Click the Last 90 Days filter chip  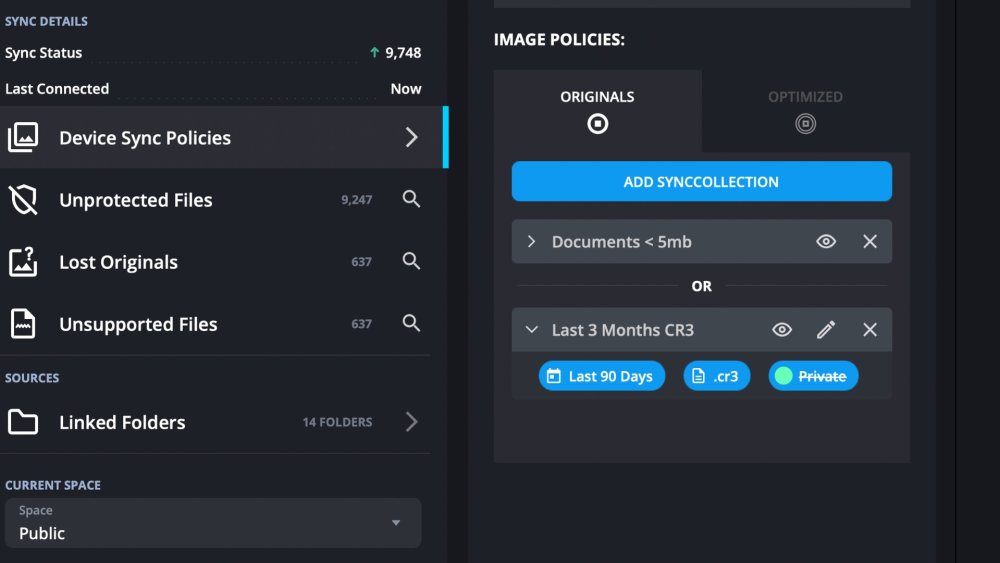tap(602, 376)
